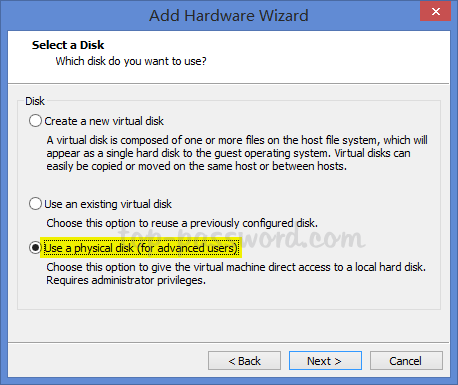The image size is (458, 385).
Task: Click the Add Hardware Wizard title bar
Action: coord(229,15)
